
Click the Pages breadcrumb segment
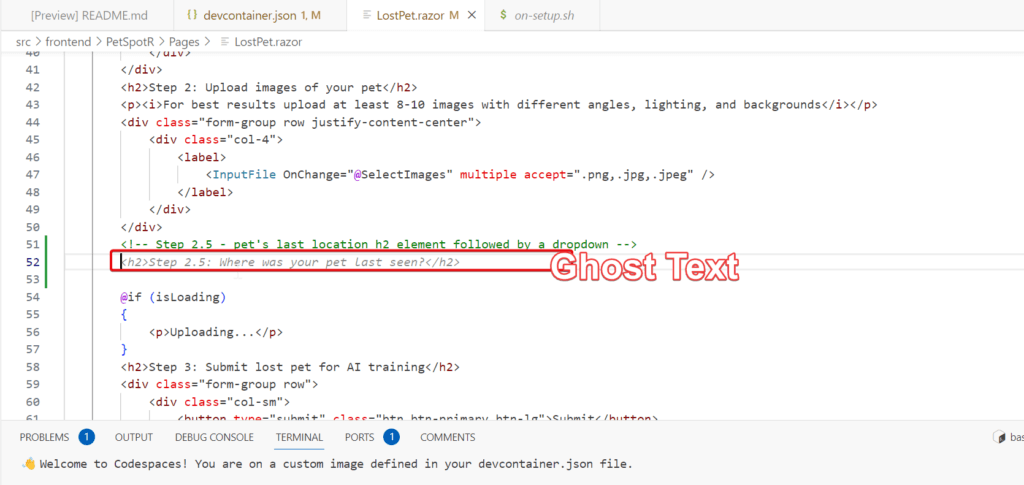184,42
